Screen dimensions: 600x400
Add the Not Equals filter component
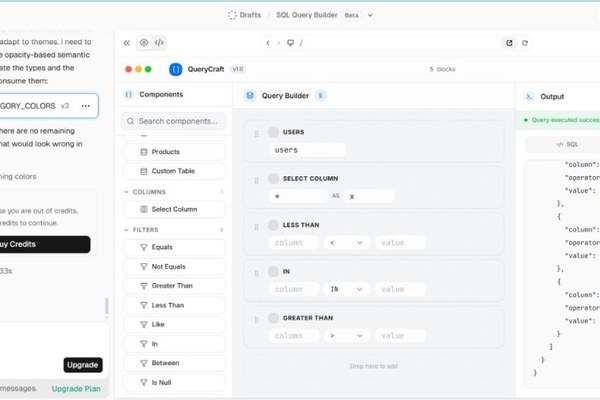pos(174,266)
